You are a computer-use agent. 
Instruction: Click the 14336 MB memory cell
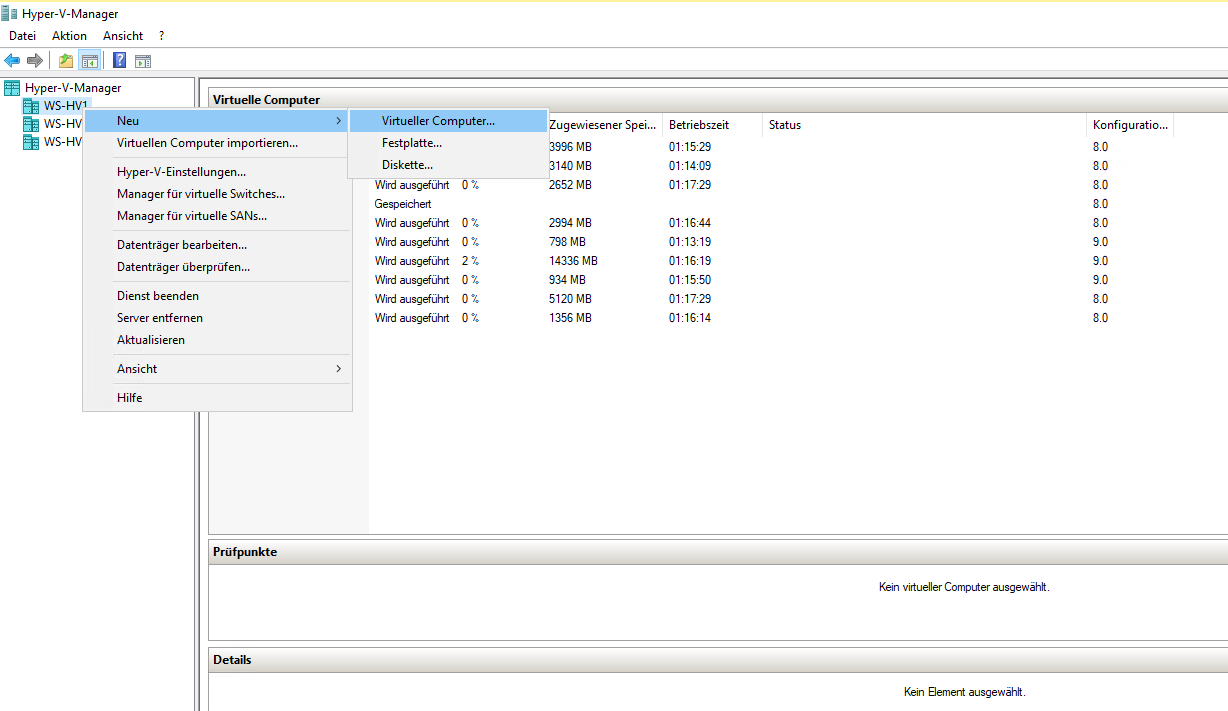(573, 261)
